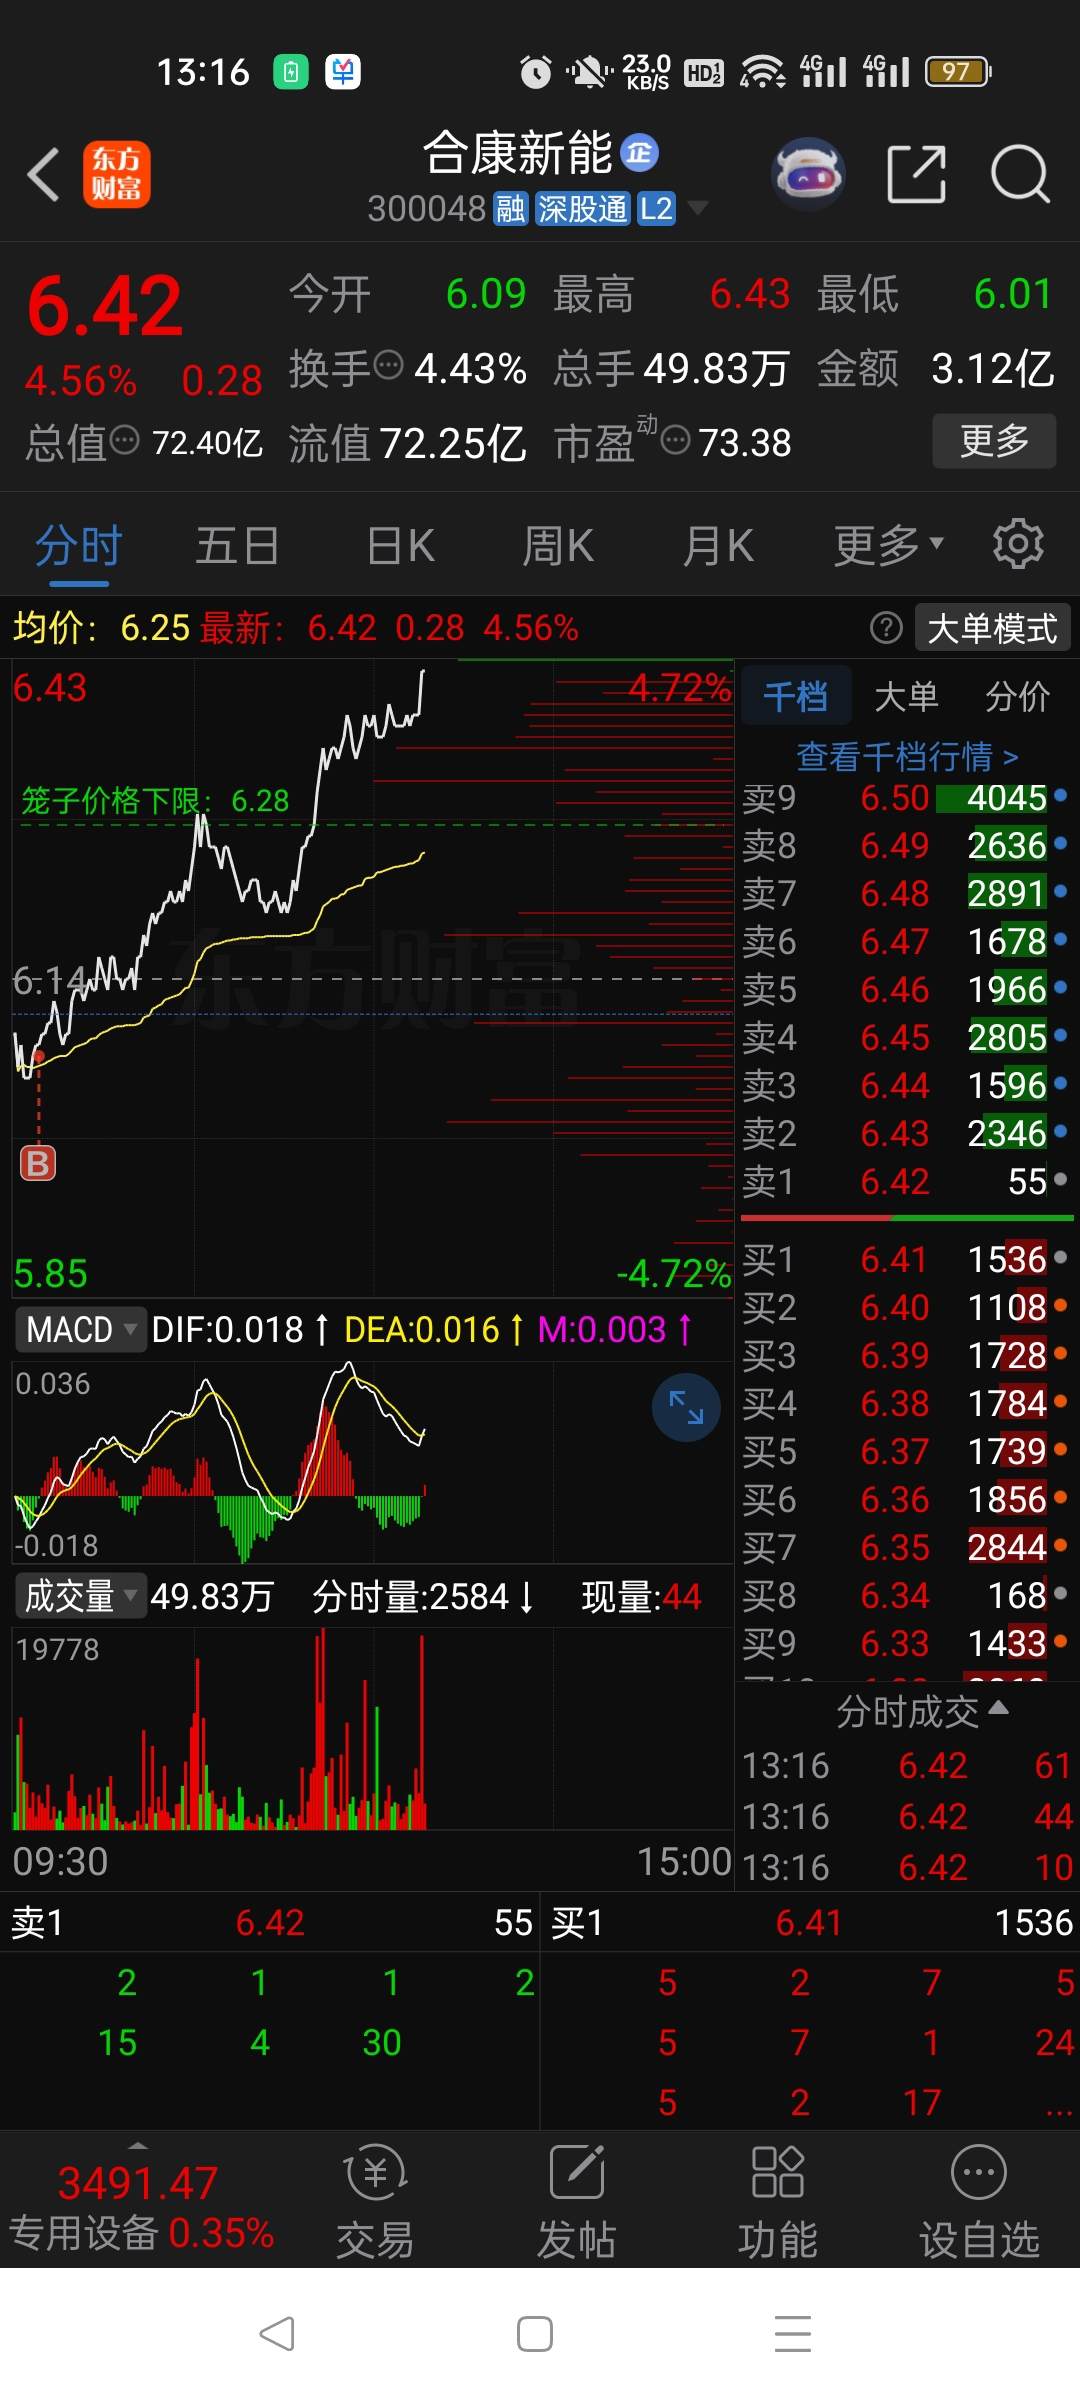Select the 分价 tab
Image resolution: width=1080 pixels, height=2400 pixels.
click(1017, 695)
